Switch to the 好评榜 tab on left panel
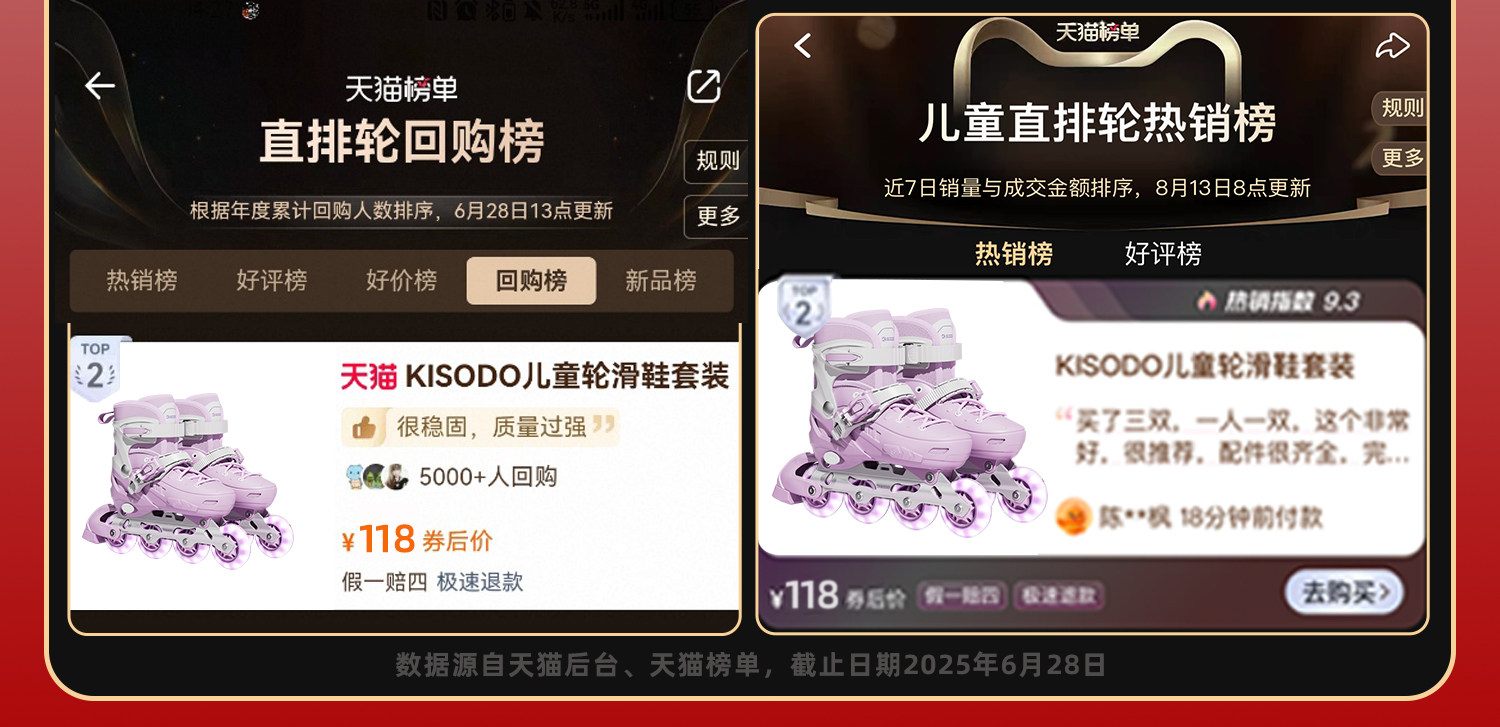Screen dimensions: 1500x727 pos(272,281)
